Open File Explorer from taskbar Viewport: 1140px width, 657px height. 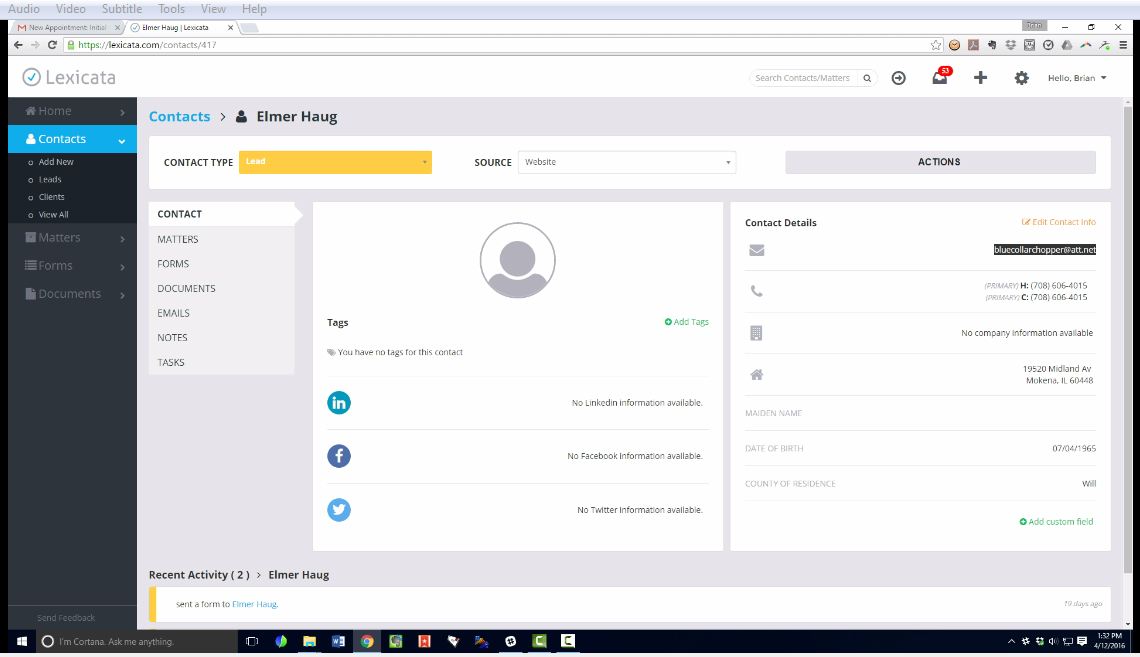click(x=310, y=641)
